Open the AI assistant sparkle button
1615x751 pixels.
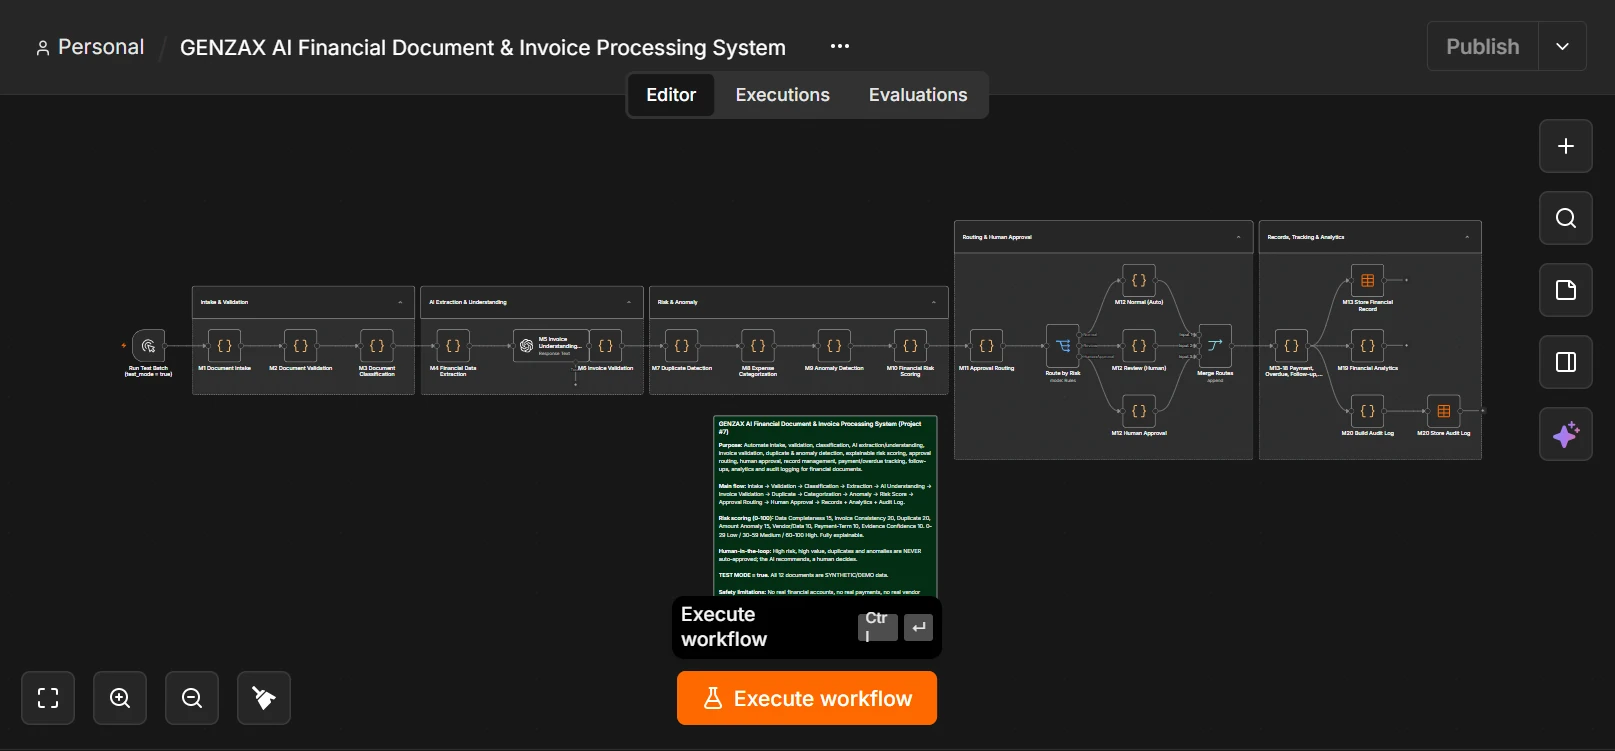click(1566, 434)
